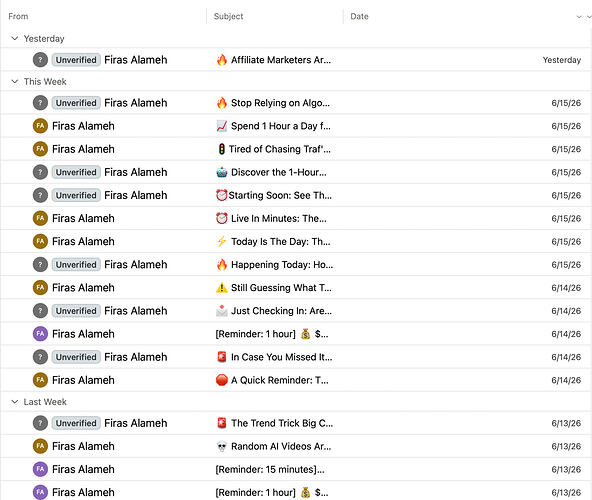This screenshot has width=592, height=500.
Task: Open email 'Live In Minutes: The...'
Action: [x=296, y=218]
